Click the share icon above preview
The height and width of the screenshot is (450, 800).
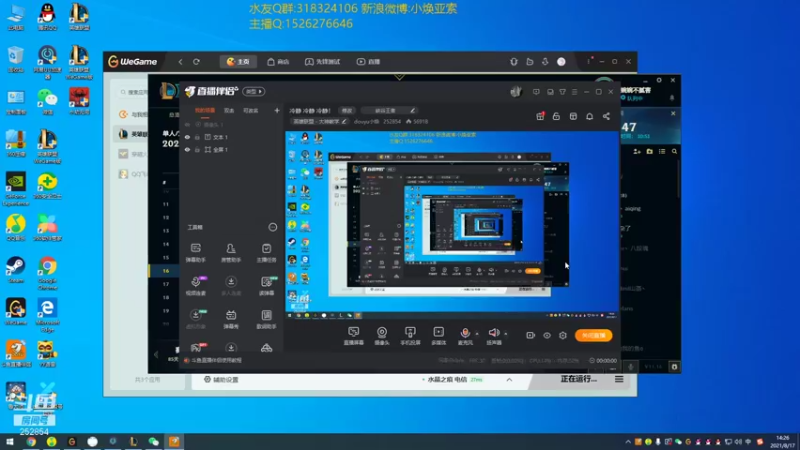point(606,116)
